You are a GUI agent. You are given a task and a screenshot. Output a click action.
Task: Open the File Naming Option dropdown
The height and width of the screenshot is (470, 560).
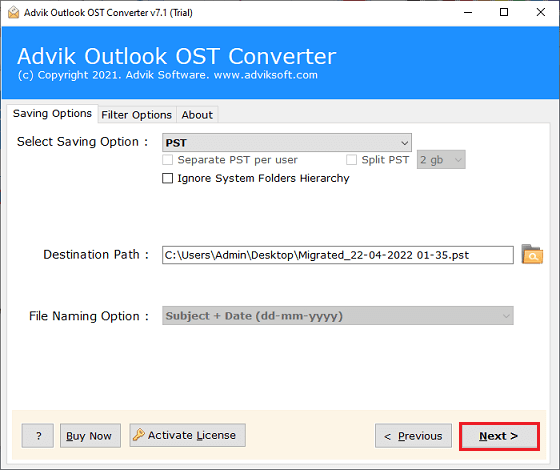click(x=338, y=316)
